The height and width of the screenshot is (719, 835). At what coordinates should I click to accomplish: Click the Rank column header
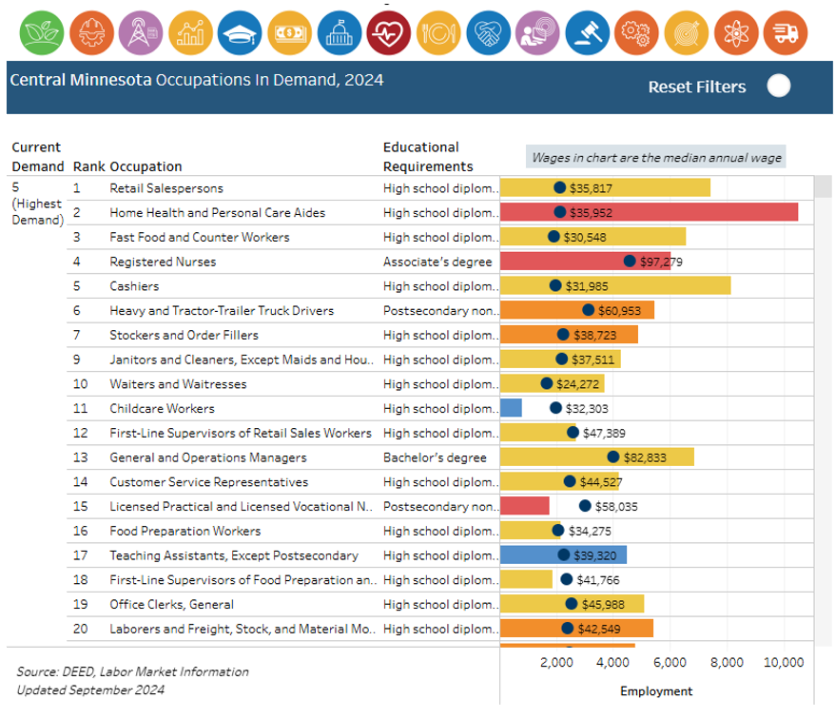89,167
